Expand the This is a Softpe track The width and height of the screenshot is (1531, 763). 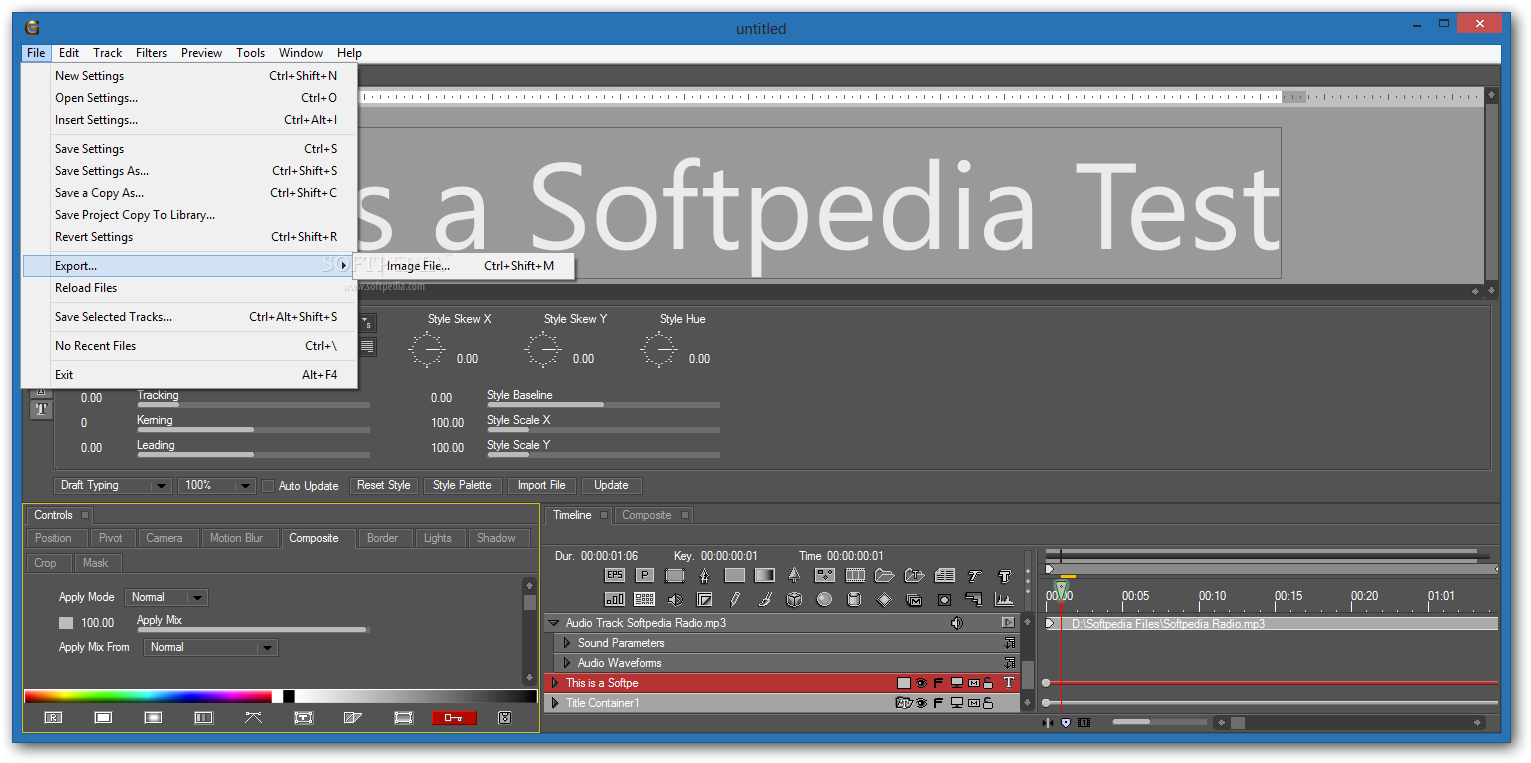coord(555,683)
